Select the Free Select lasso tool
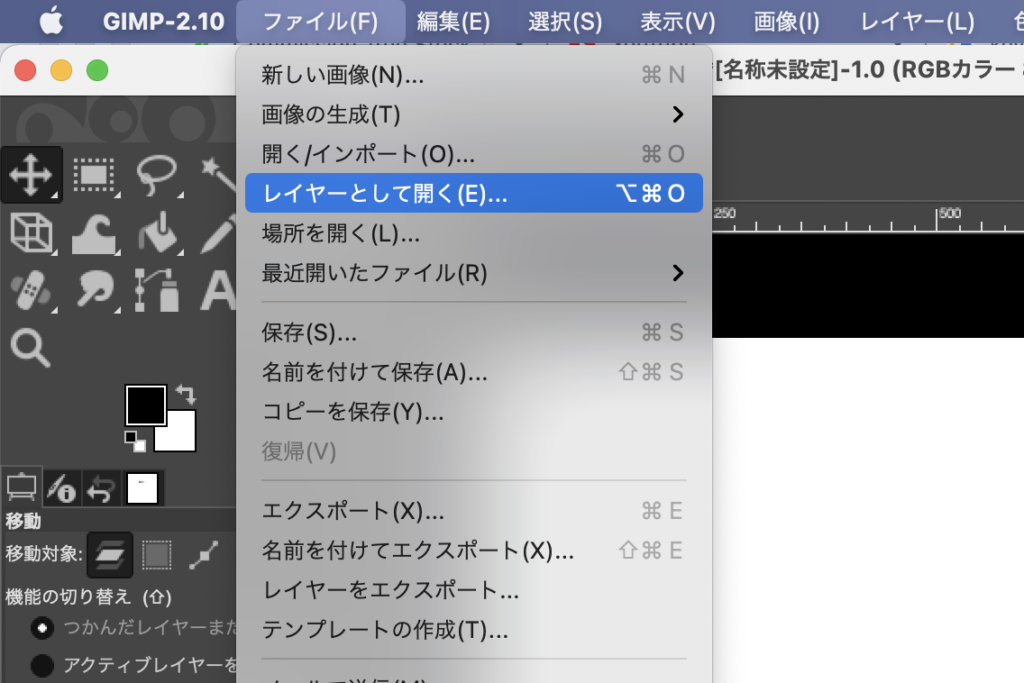The width and height of the screenshot is (1024, 683). [x=157, y=175]
